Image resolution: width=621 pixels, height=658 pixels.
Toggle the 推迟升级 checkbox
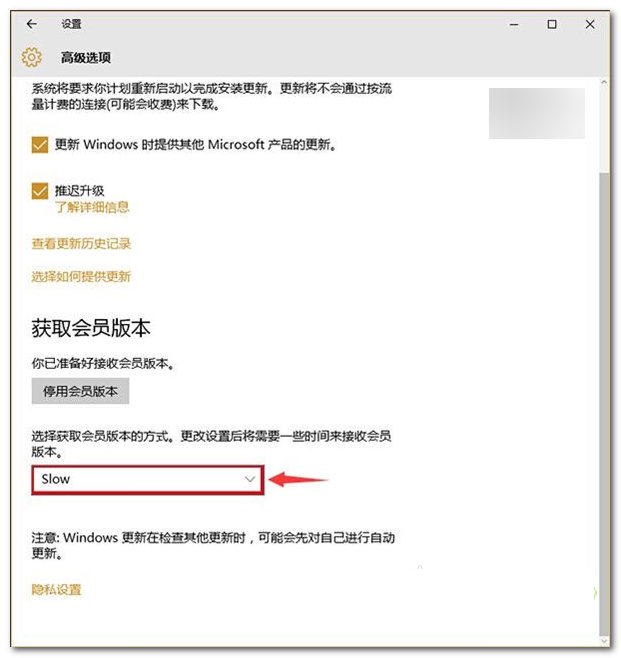40,191
